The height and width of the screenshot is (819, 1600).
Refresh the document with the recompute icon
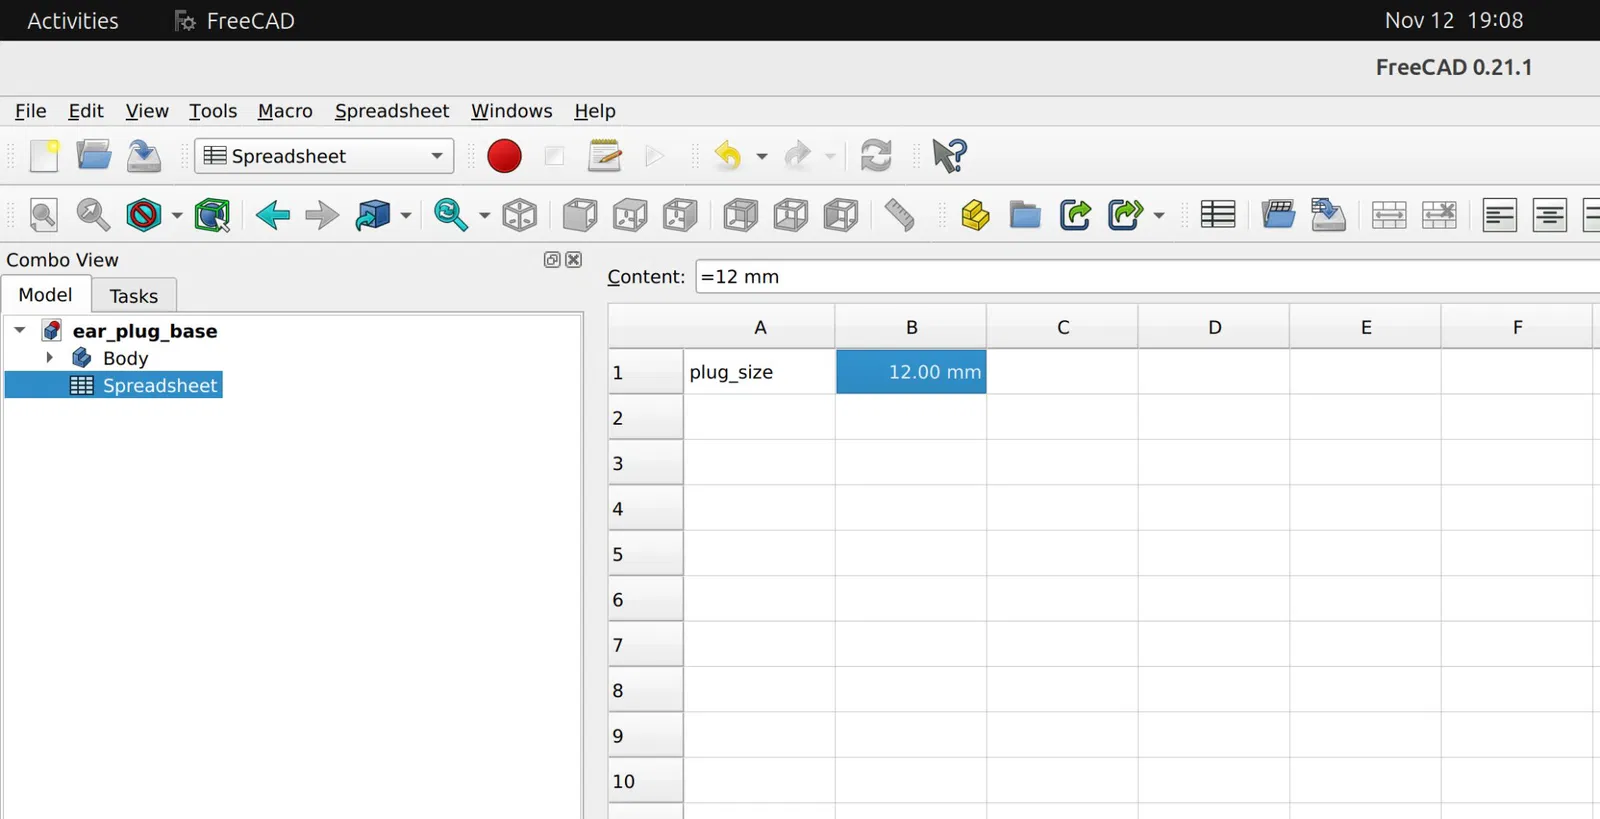(876, 156)
